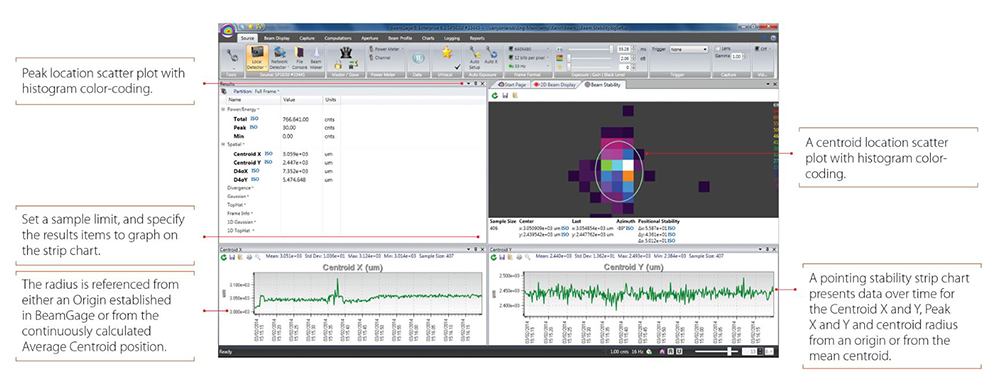The width and height of the screenshot is (1000, 389).
Task: Click ISO link next to D4σX
Action: [255, 171]
